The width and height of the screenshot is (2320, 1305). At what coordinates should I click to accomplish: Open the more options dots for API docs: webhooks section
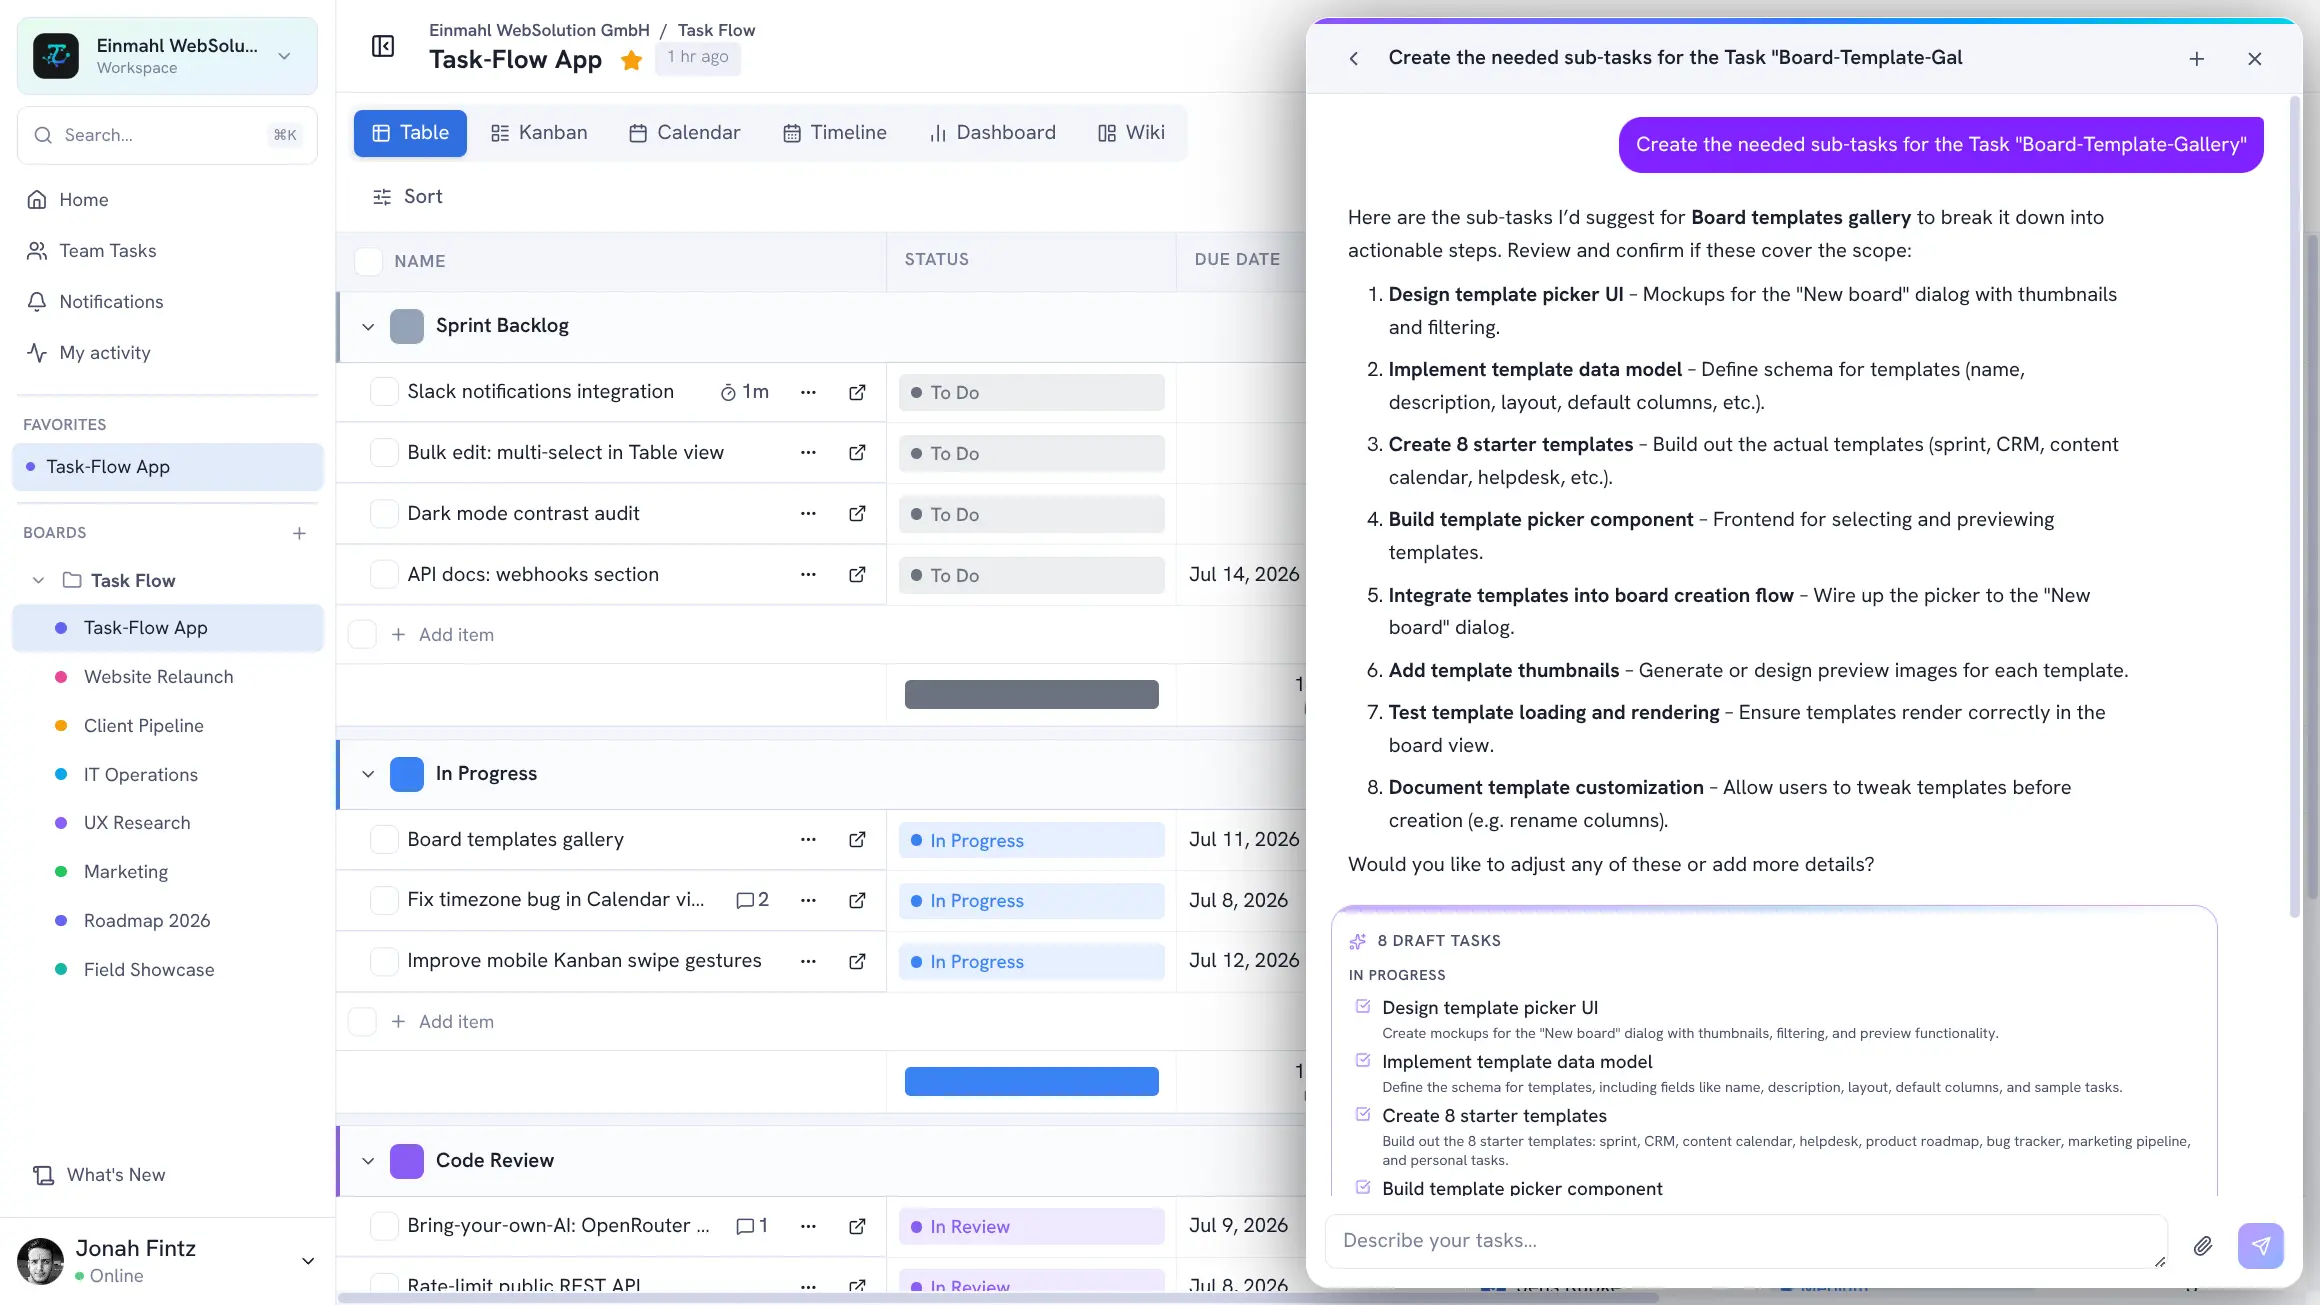[x=808, y=575]
